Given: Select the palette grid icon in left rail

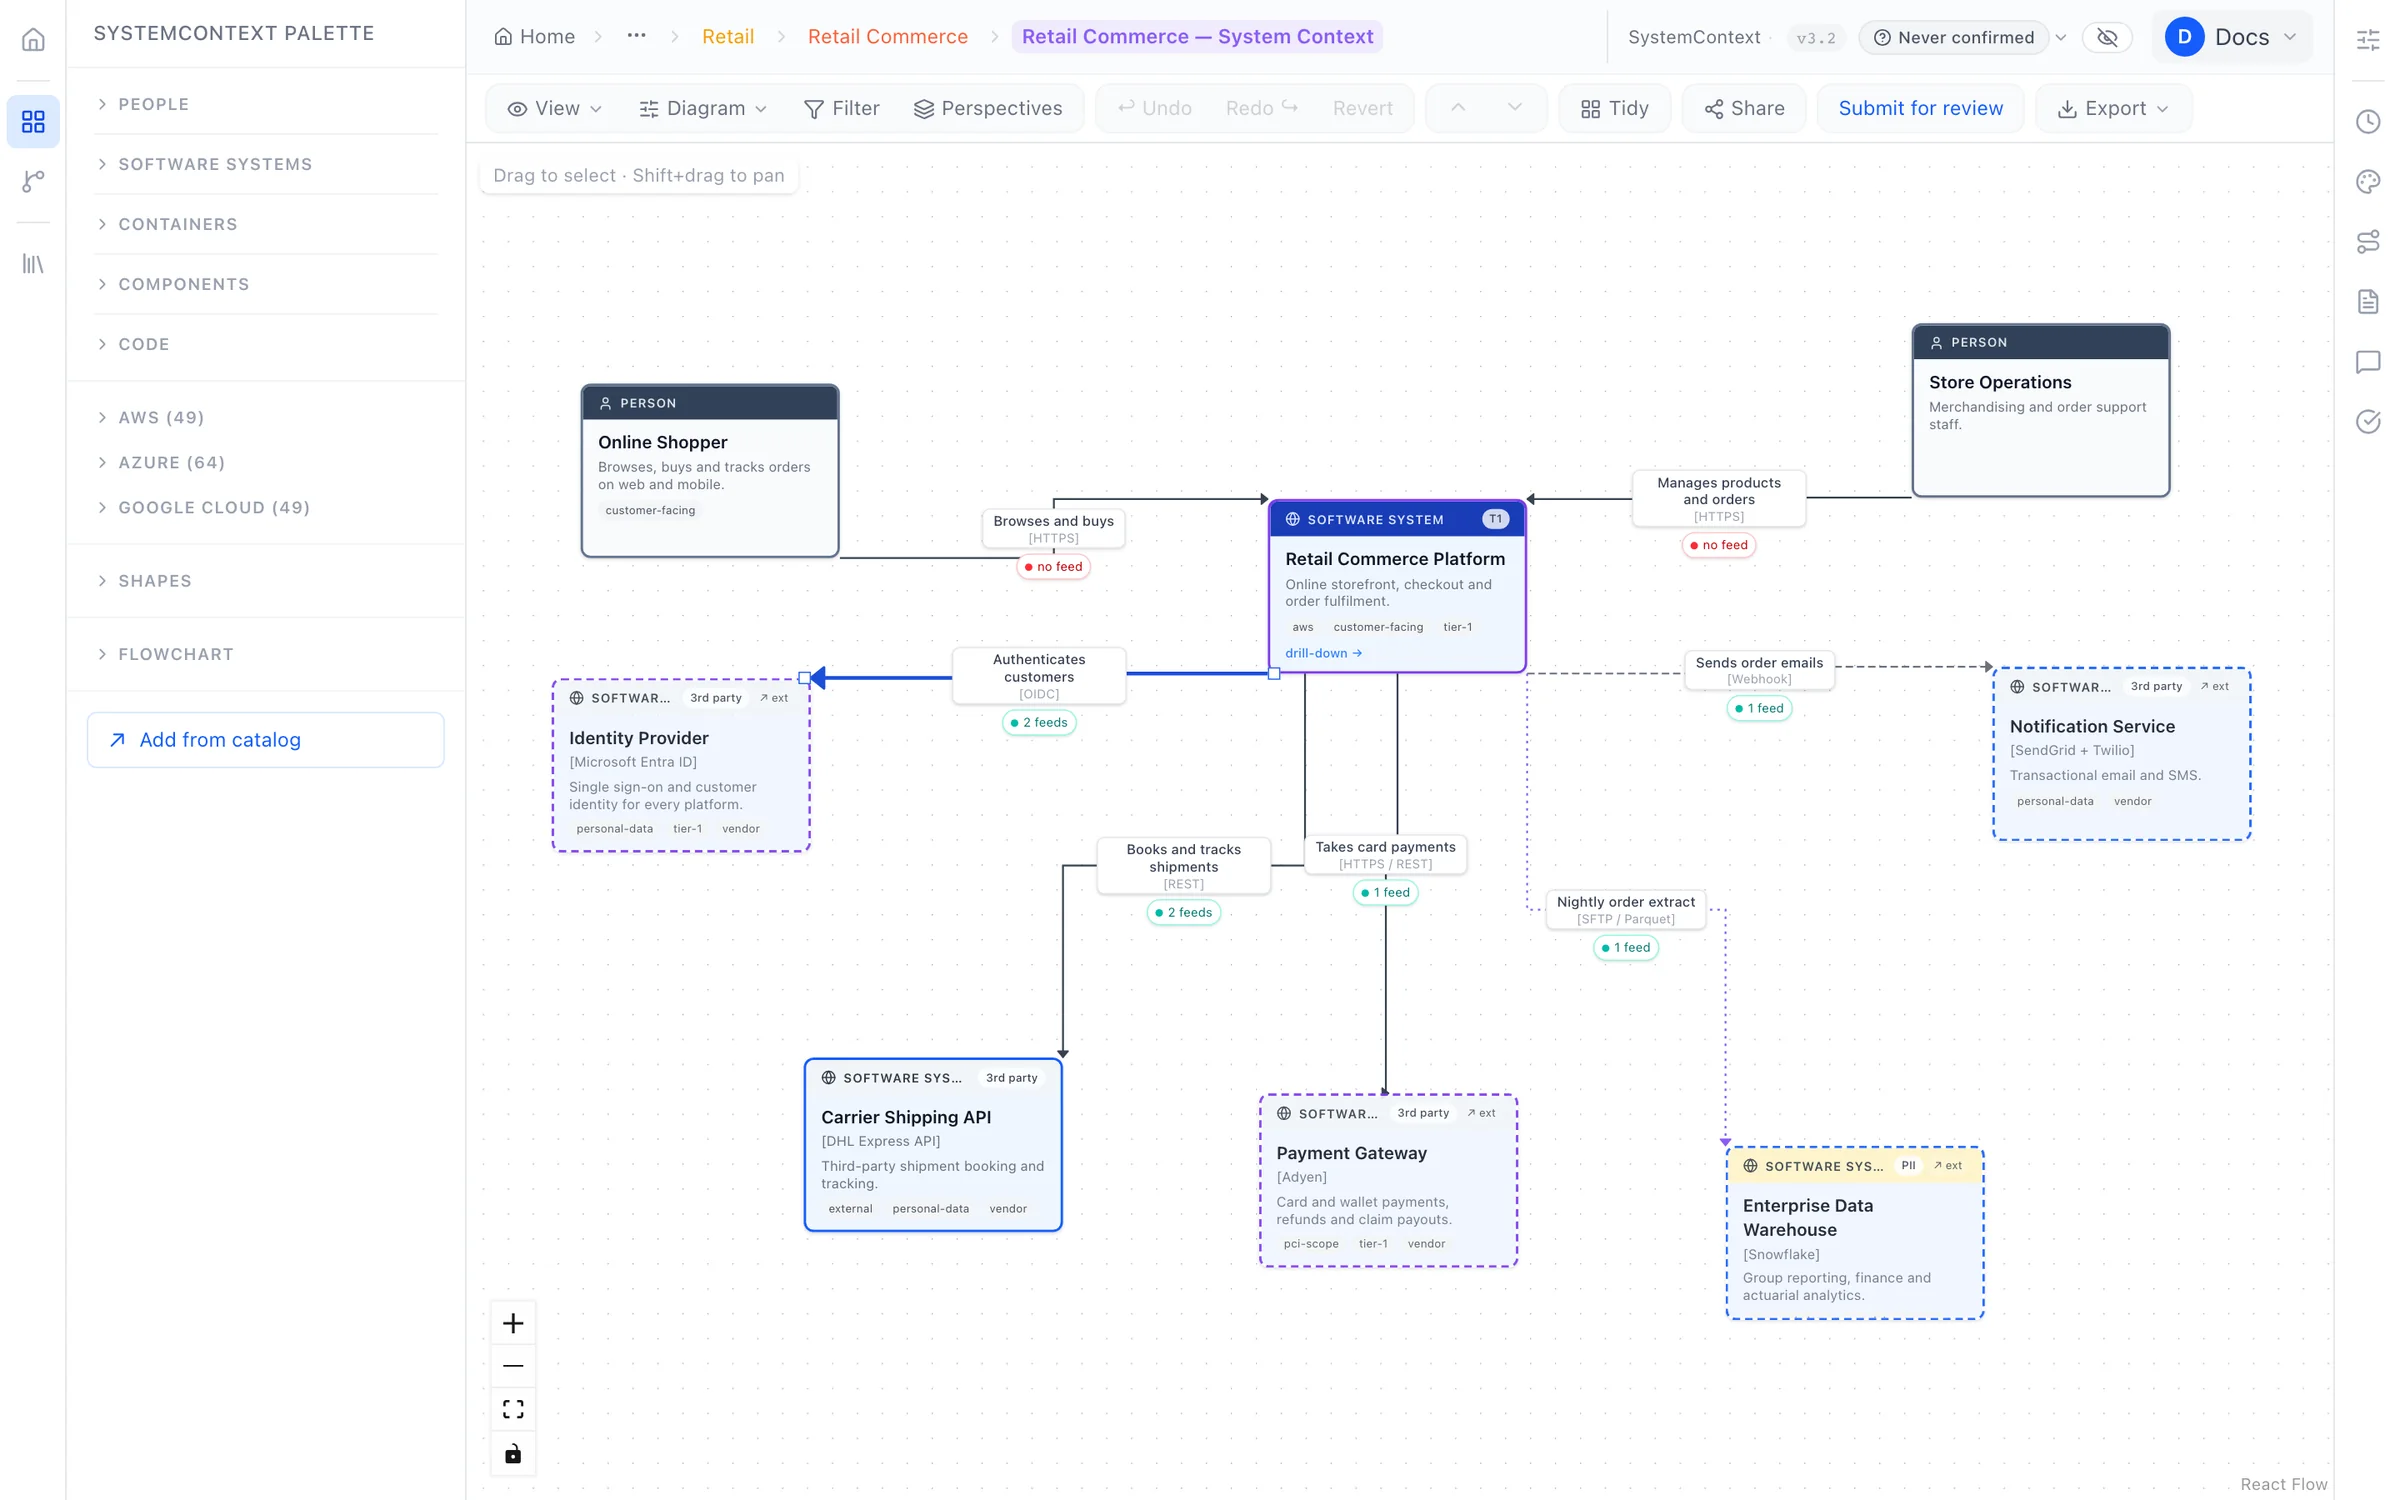Looking at the screenshot, I should (x=33, y=122).
